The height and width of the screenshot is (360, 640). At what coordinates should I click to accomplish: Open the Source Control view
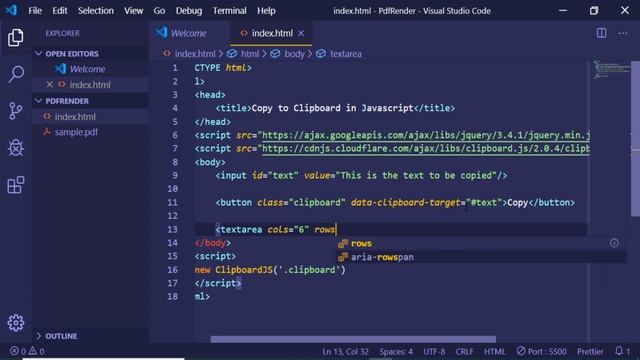16,111
